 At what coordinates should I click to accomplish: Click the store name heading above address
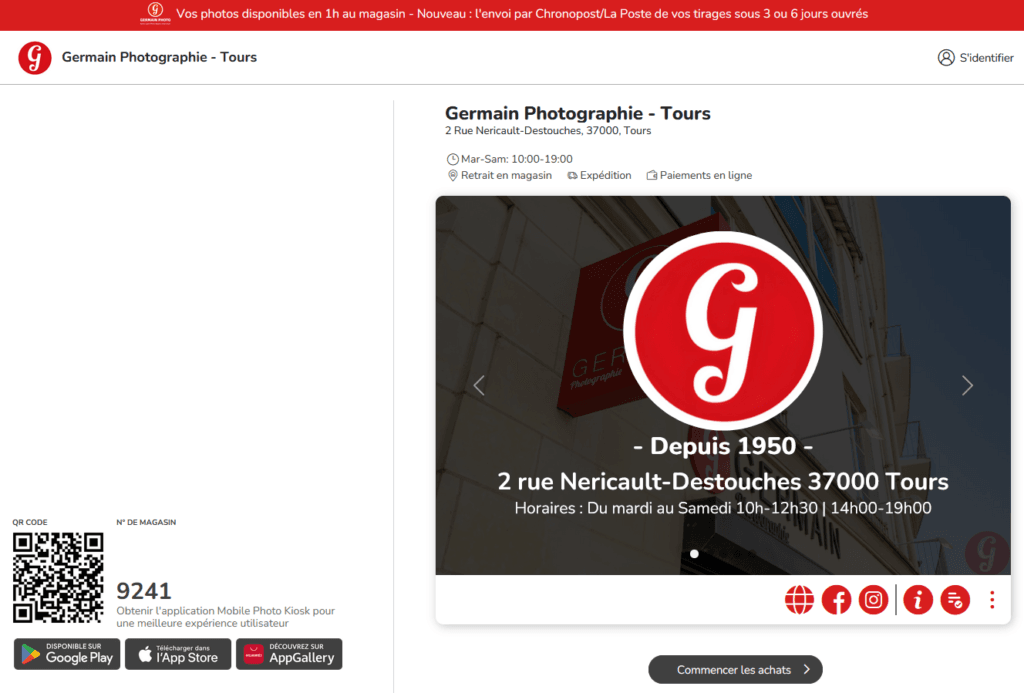click(577, 113)
